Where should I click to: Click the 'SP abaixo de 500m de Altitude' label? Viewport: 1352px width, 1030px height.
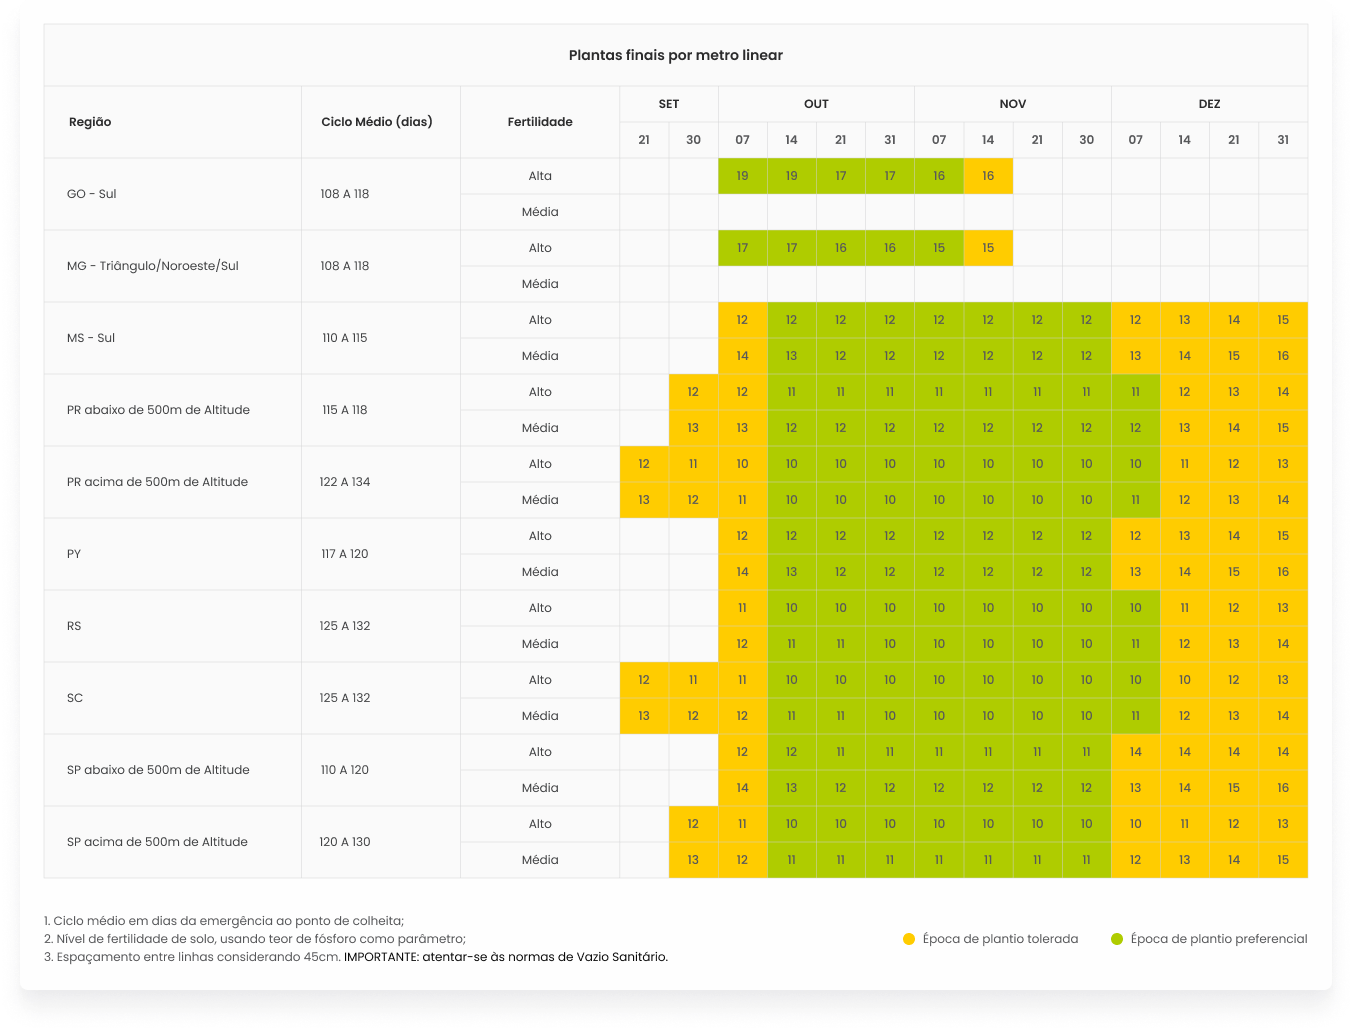158,770
